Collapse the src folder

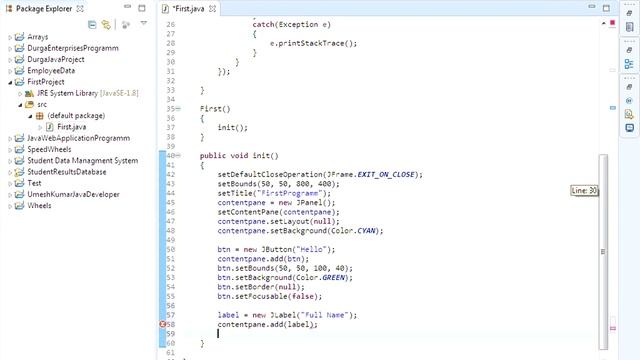[x=20, y=105]
